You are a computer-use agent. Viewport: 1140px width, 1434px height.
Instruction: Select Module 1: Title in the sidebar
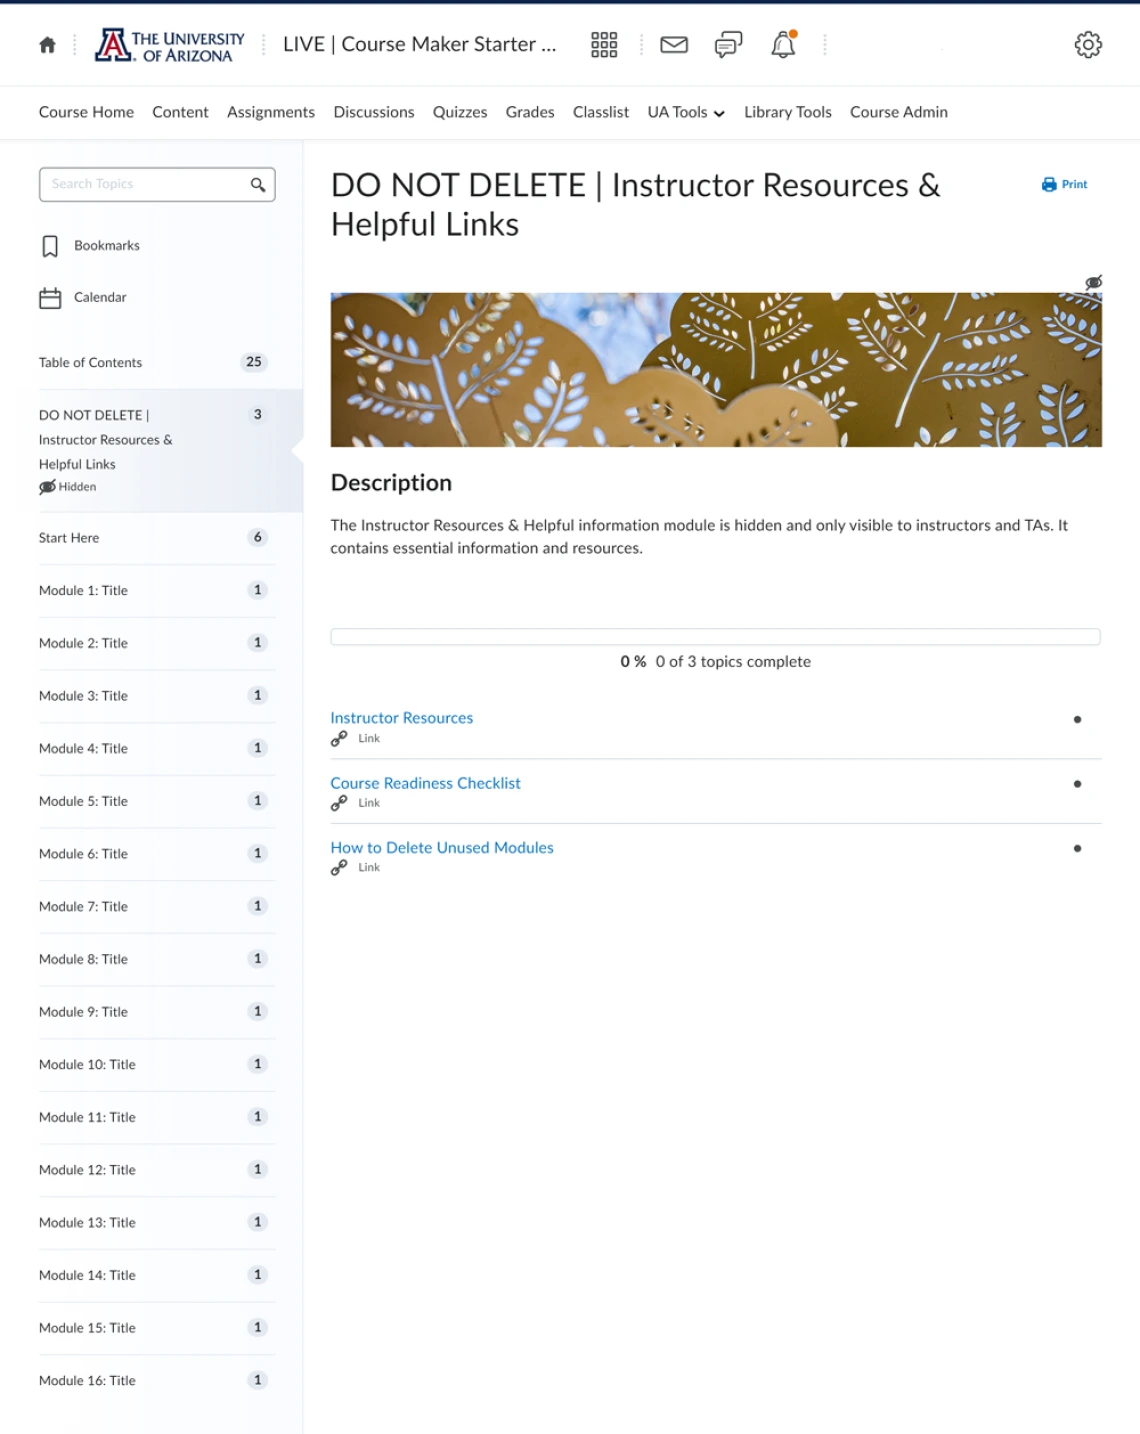pyautogui.click(x=157, y=591)
